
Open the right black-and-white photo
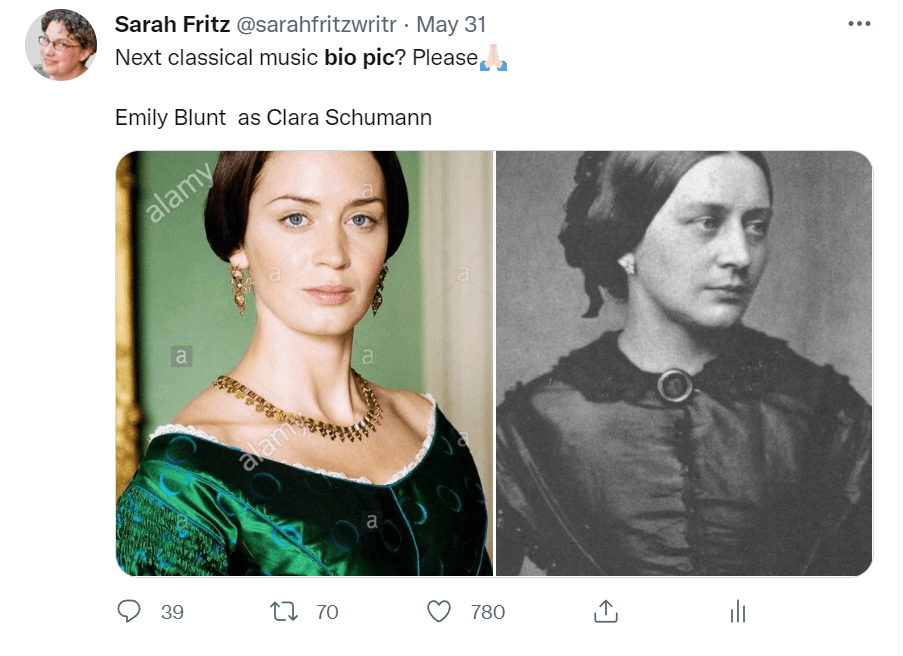[684, 362]
